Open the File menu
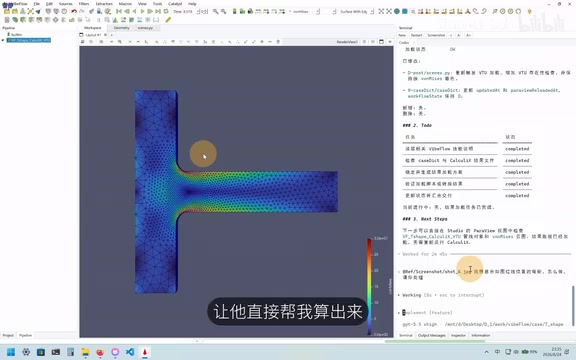 [x=36, y=4]
